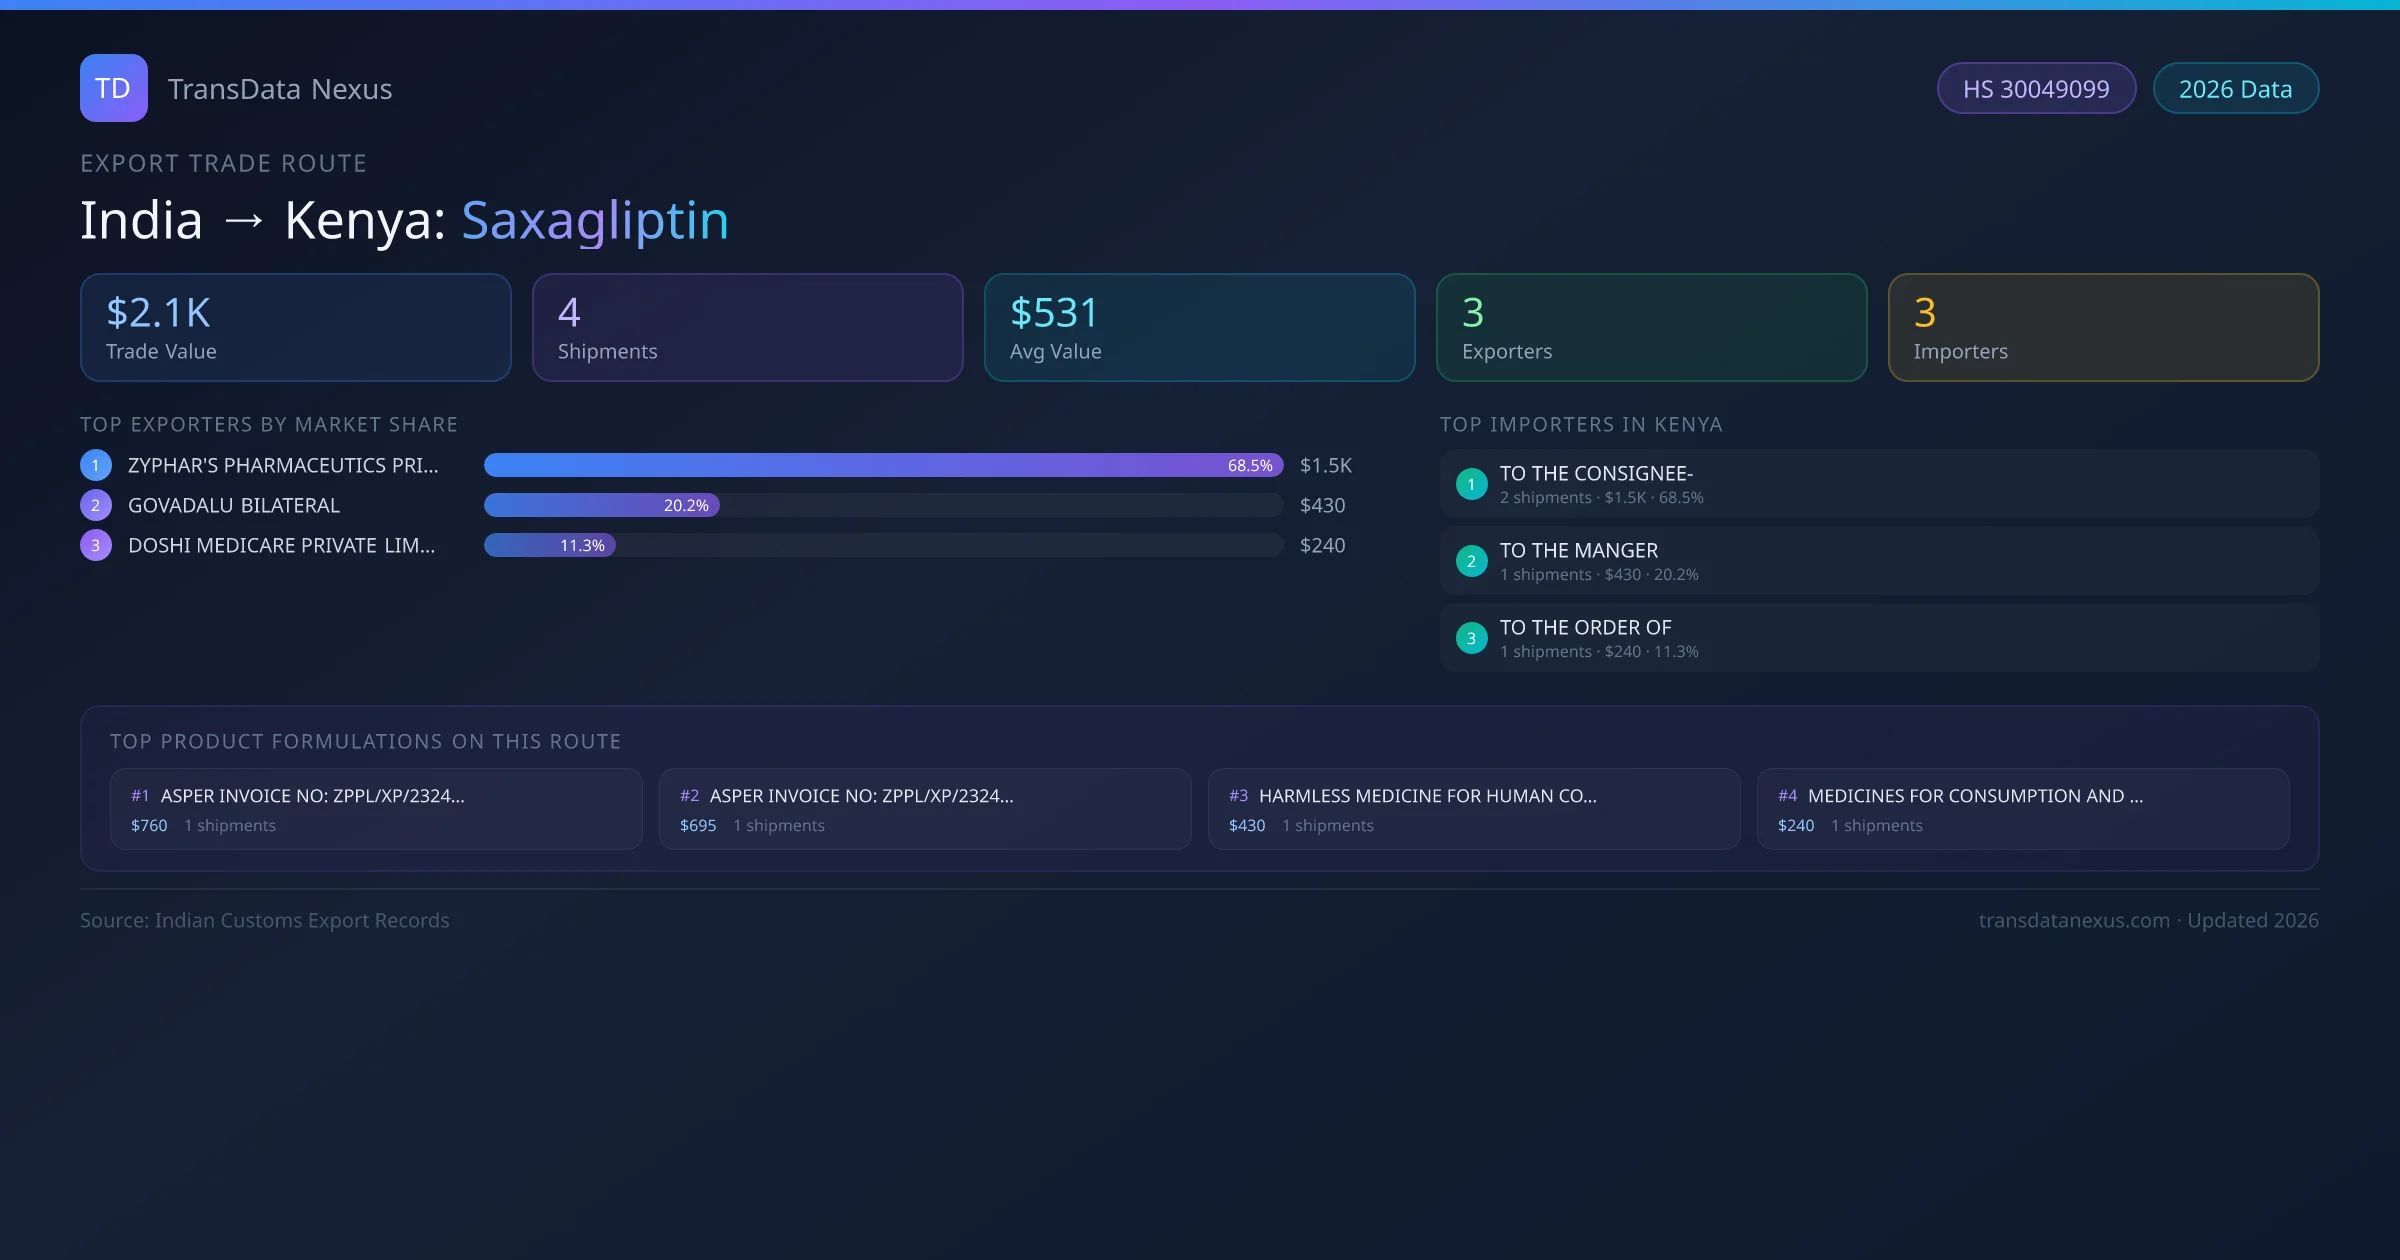
Task: Click the 68.5% market share bar
Action: [x=883, y=465]
